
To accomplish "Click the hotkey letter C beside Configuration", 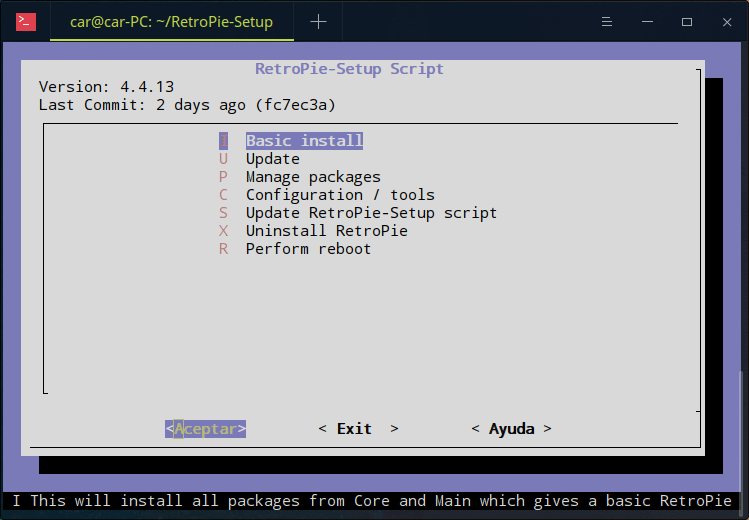I will coord(224,195).
